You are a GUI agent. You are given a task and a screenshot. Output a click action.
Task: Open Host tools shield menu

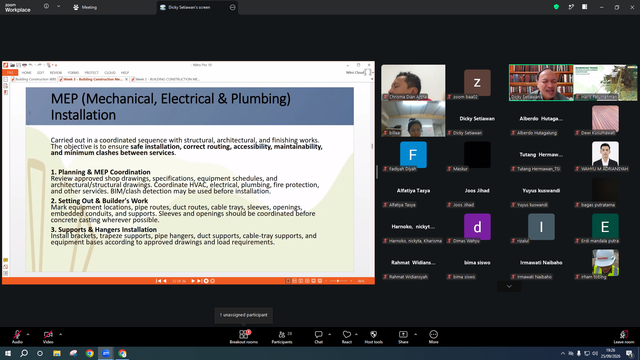373,337
